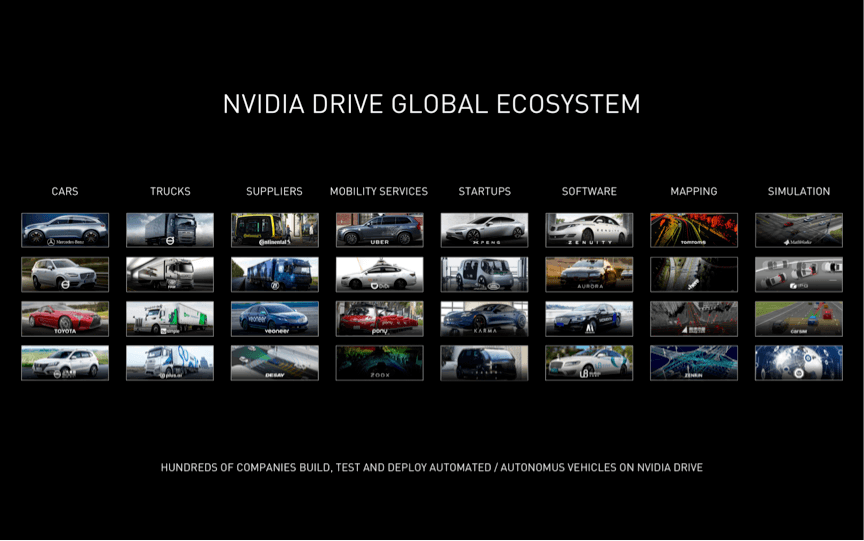Screen dimensions: 864x541
Task: Open the gray point-cloud thumbnail under Mapping
Action: click(694, 318)
